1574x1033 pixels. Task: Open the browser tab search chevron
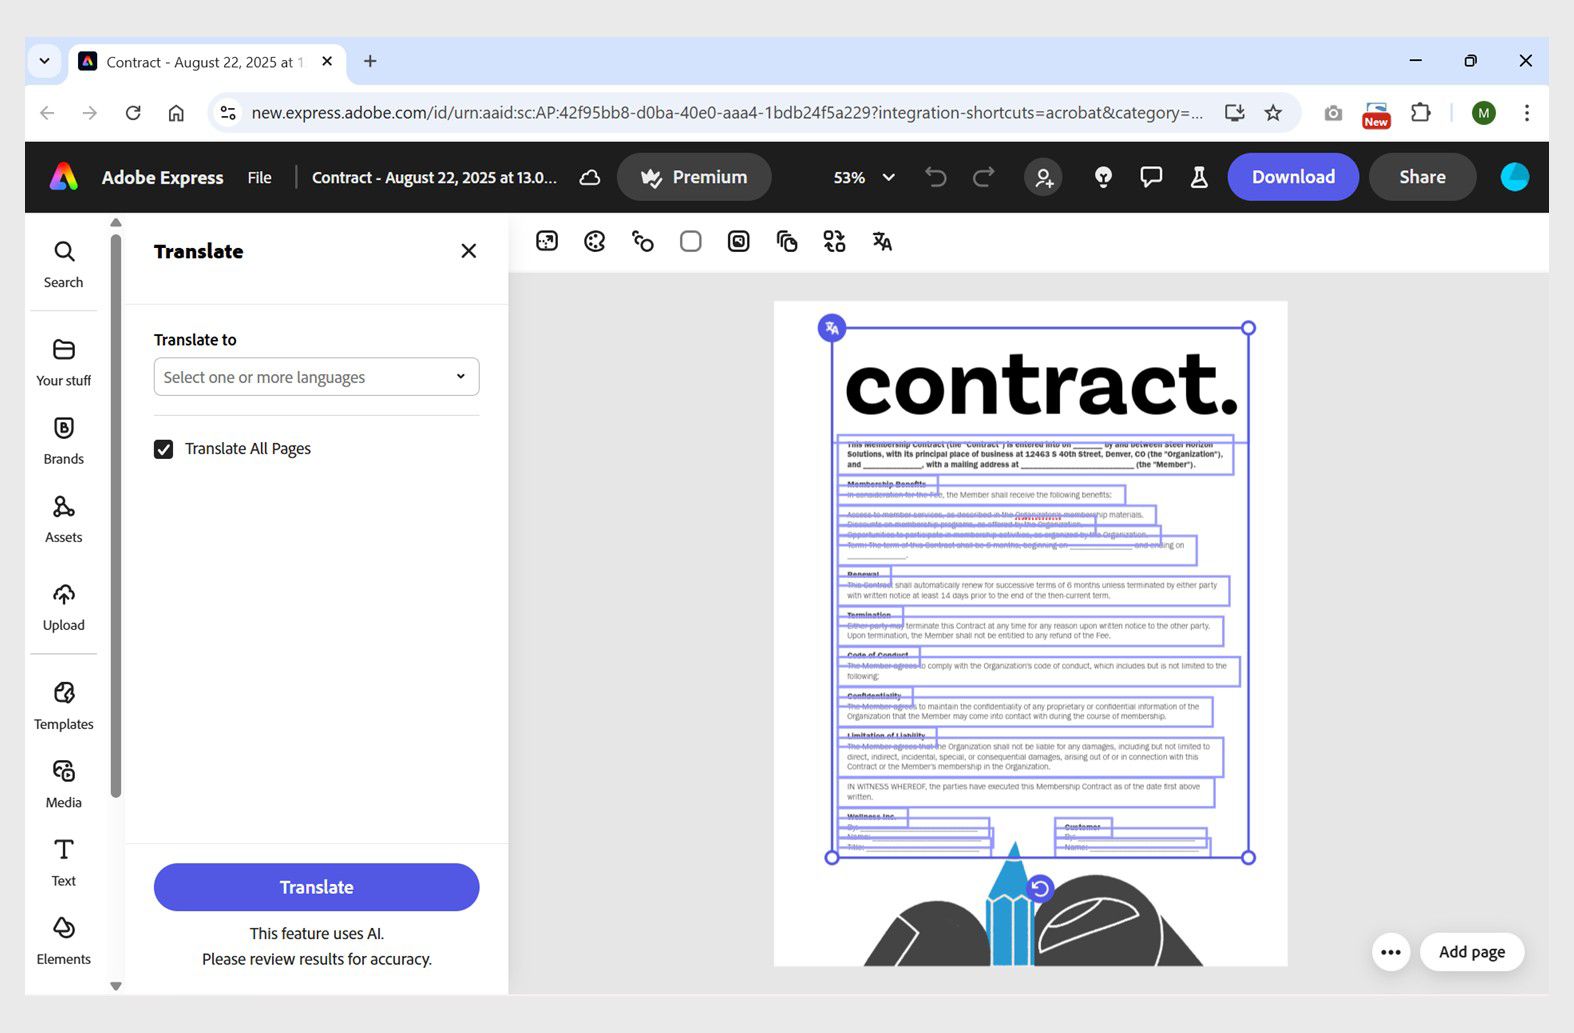pyautogui.click(x=44, y=61)
